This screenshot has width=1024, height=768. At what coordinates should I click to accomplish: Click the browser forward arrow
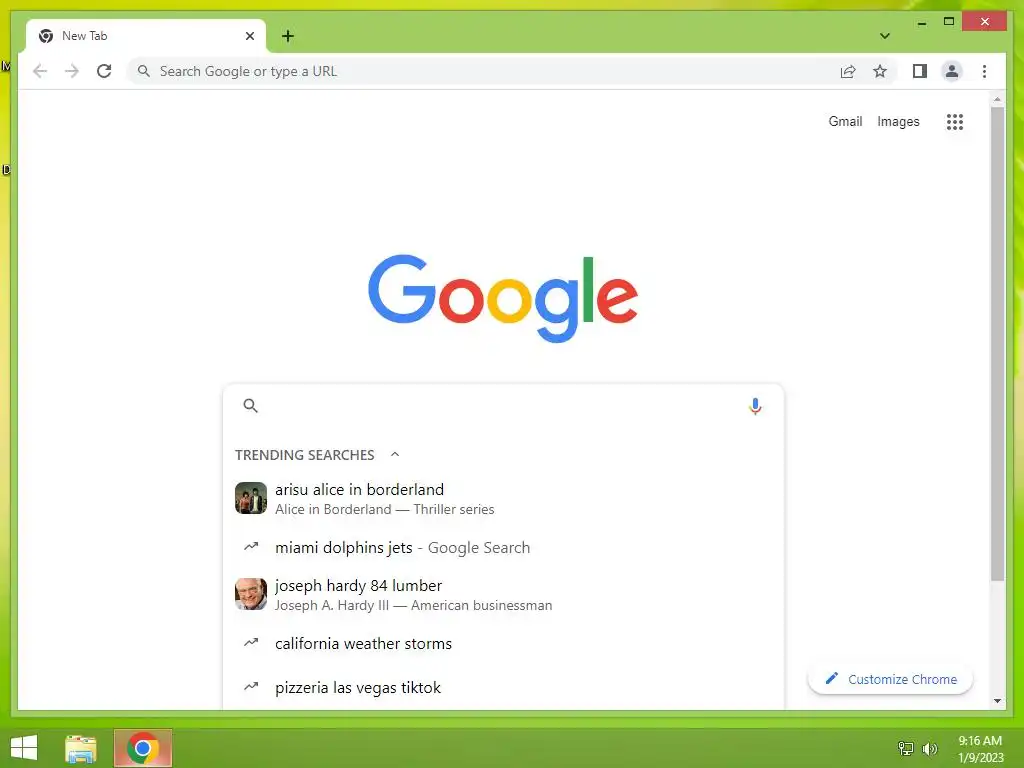(x=72, y=71)
